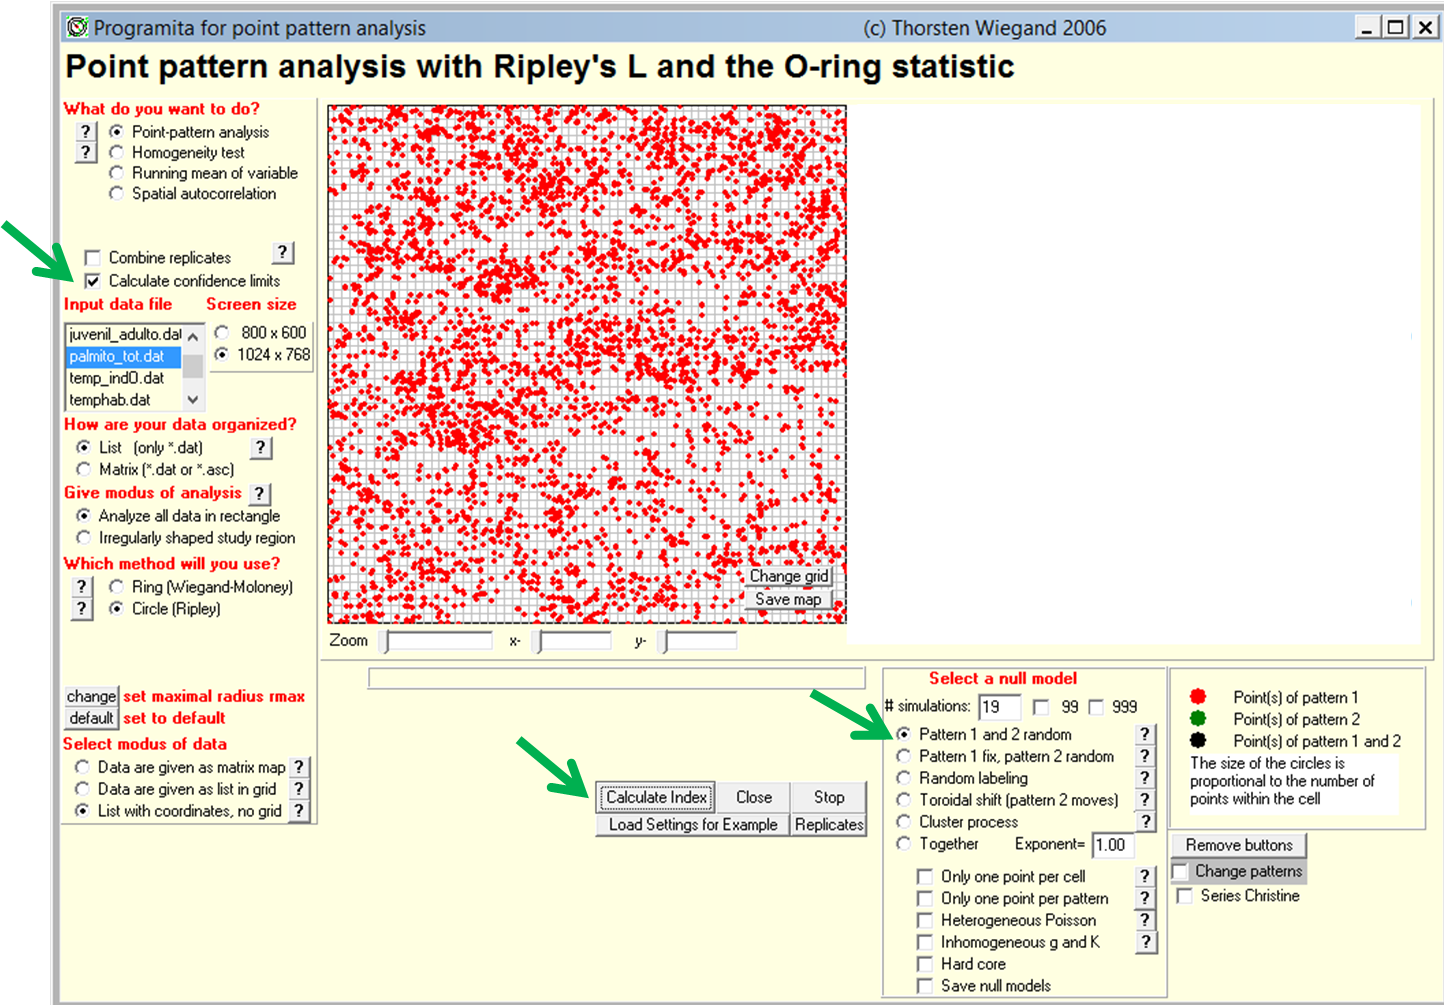Viewport: 1445px width, 1006px height.
Task: Enable the Combine replicates checkbox
Action: [93, 258]
